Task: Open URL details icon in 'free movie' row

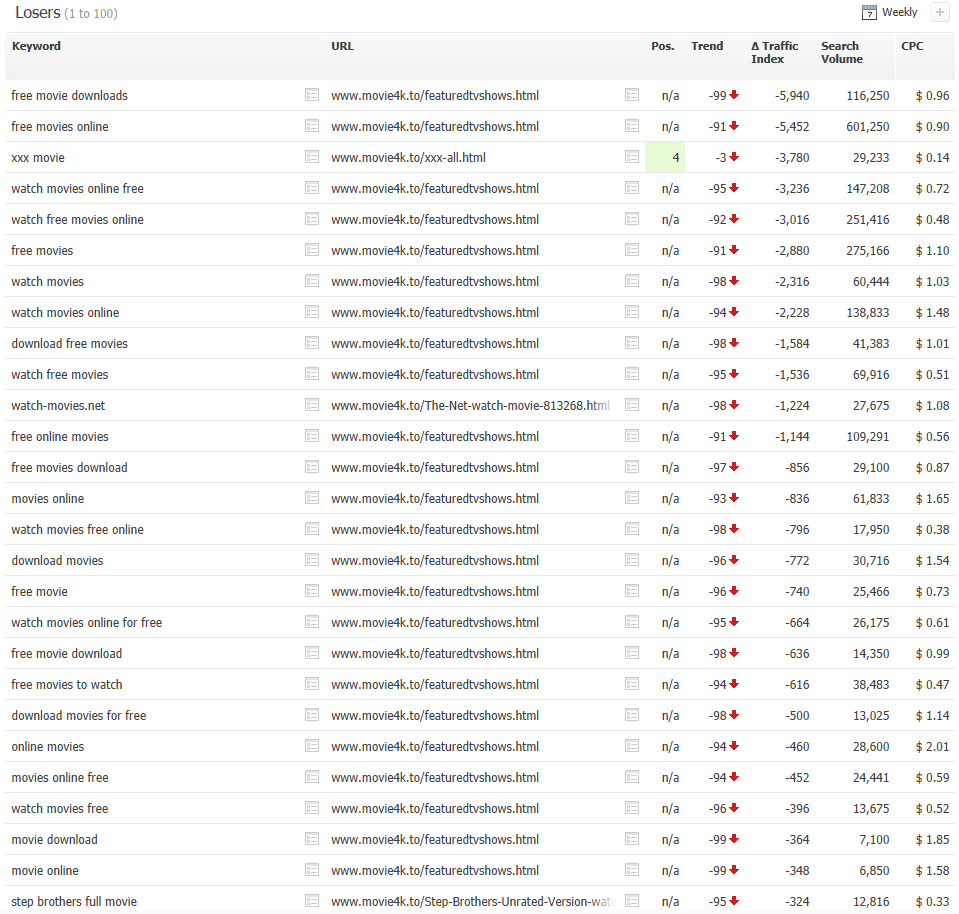Action: point(632,591)
